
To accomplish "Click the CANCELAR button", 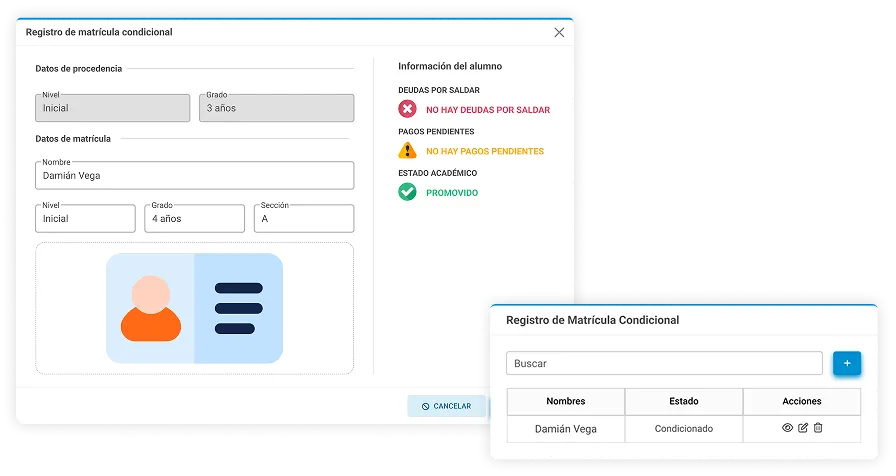I will coord(446,406).
